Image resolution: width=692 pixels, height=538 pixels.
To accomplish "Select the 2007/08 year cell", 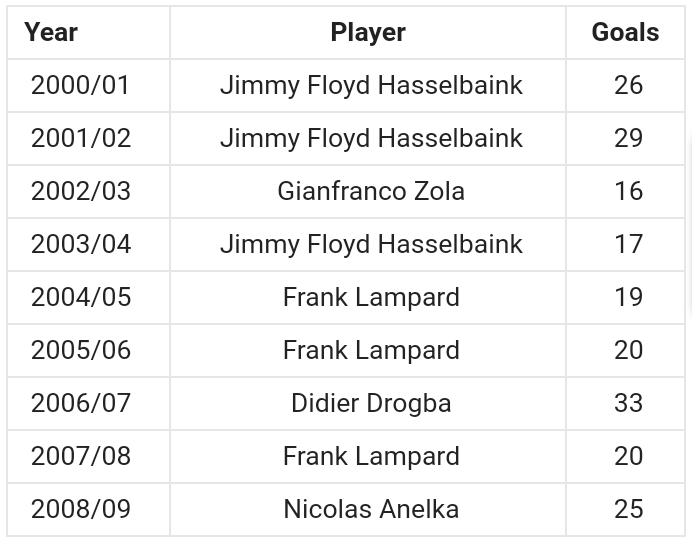I will [81, 456].
